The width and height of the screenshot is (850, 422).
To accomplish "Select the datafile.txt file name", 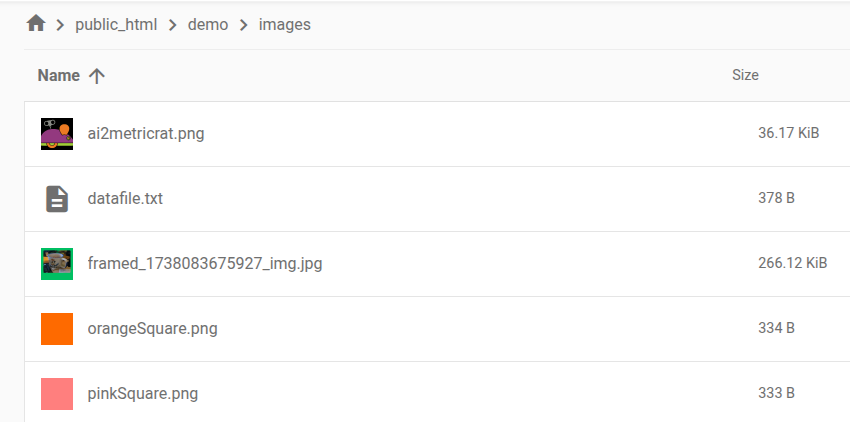I will click(125, 199).
